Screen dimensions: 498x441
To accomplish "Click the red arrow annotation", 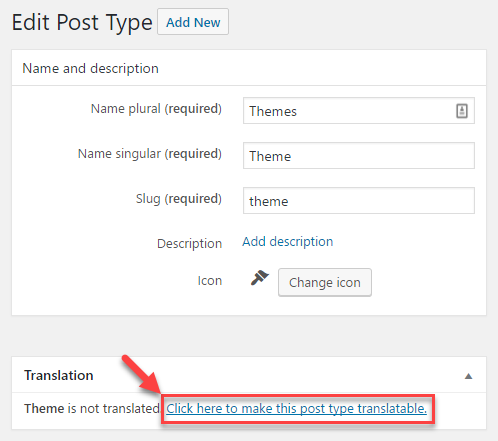I will pyautogui.click(x=142, y=374).
